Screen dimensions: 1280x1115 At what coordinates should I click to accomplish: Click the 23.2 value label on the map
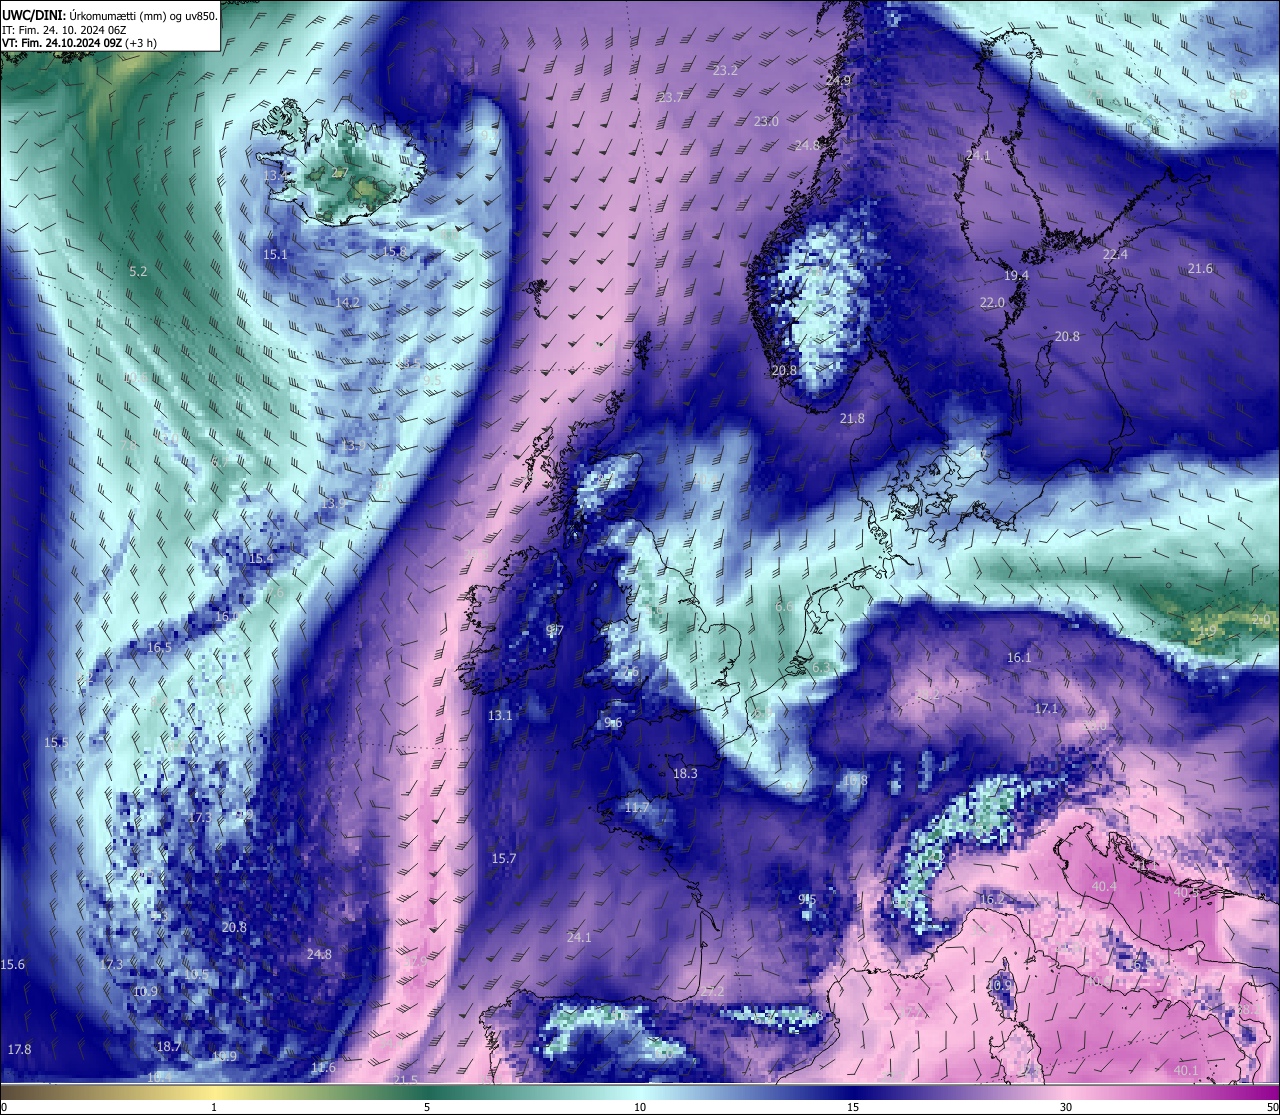[725, 71]
